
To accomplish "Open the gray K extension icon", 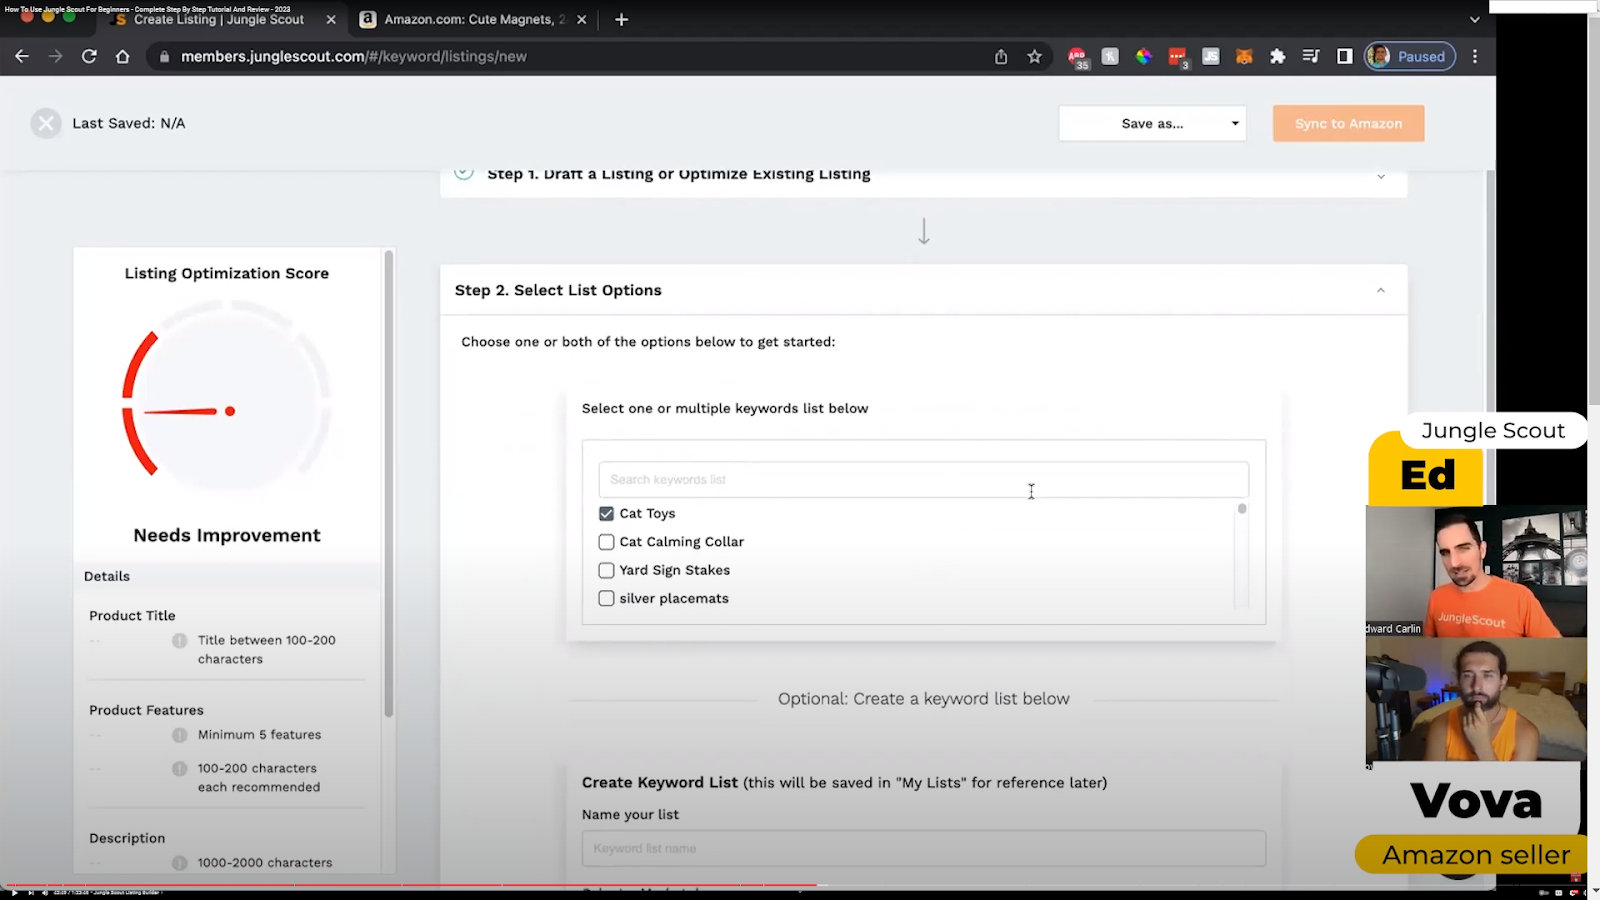I will [1110, 57].
